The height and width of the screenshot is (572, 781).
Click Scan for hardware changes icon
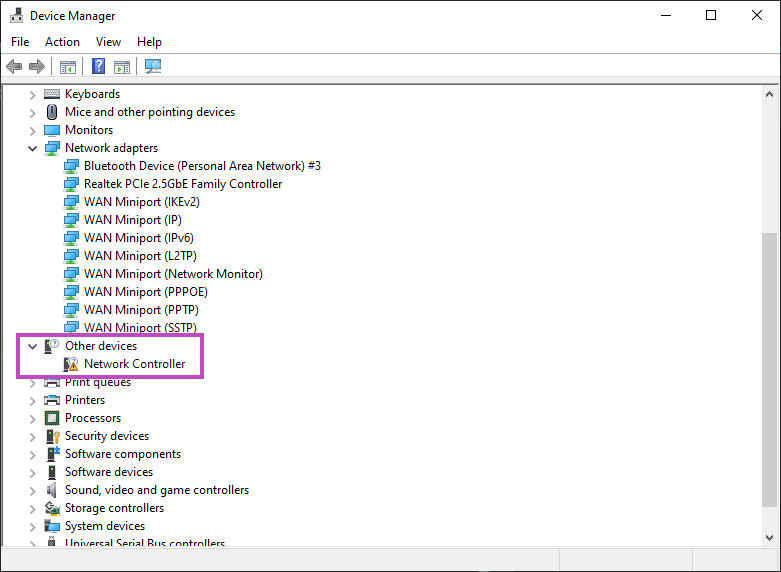(153, 66)
